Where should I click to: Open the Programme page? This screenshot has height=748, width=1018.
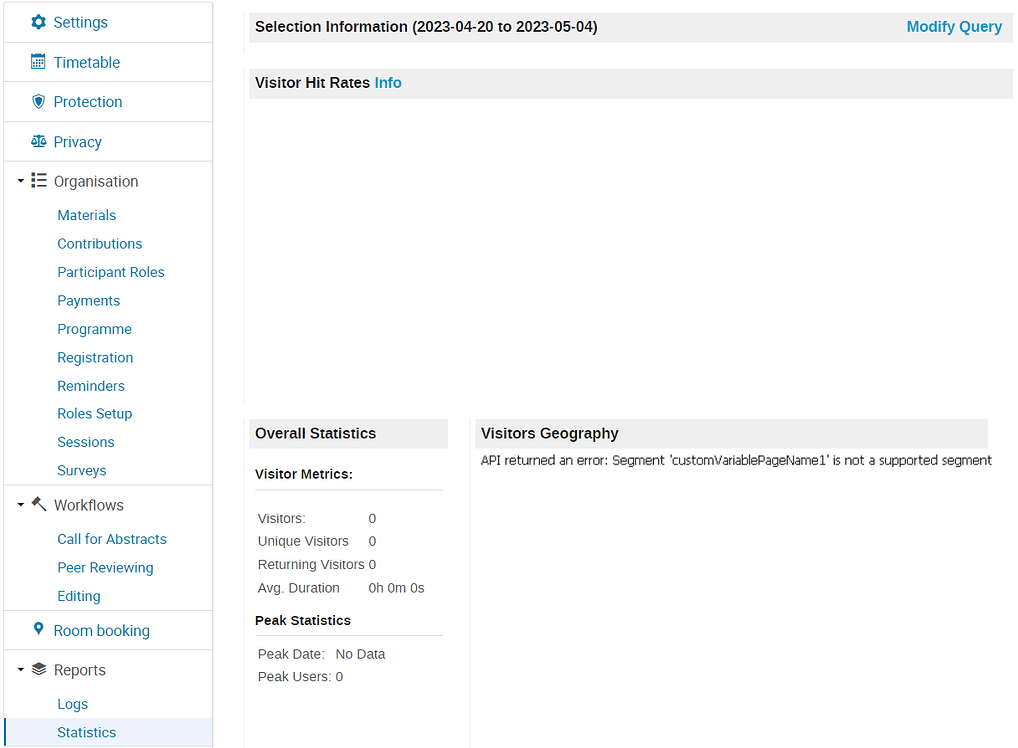click(x=94, y=329)
